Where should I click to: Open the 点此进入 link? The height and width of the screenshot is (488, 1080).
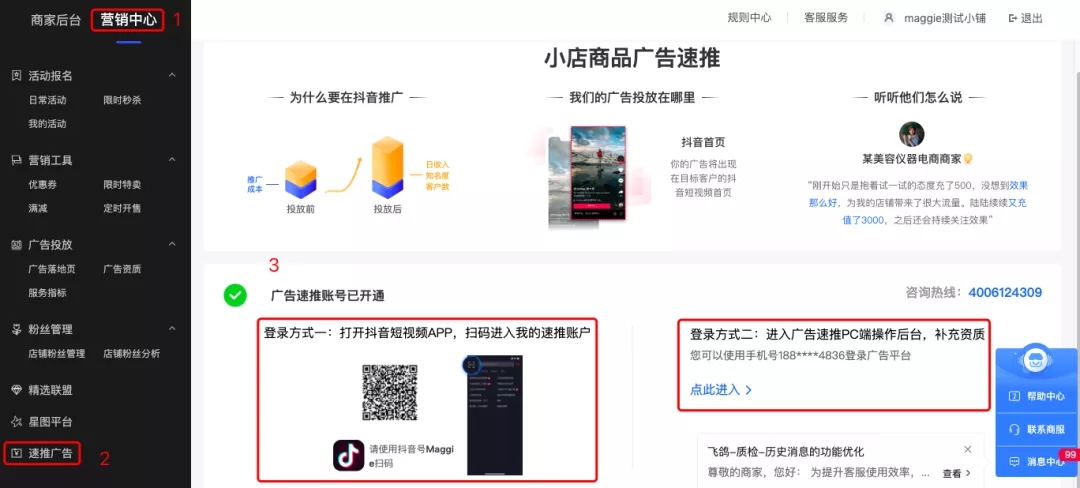click(x=721, y=390)
